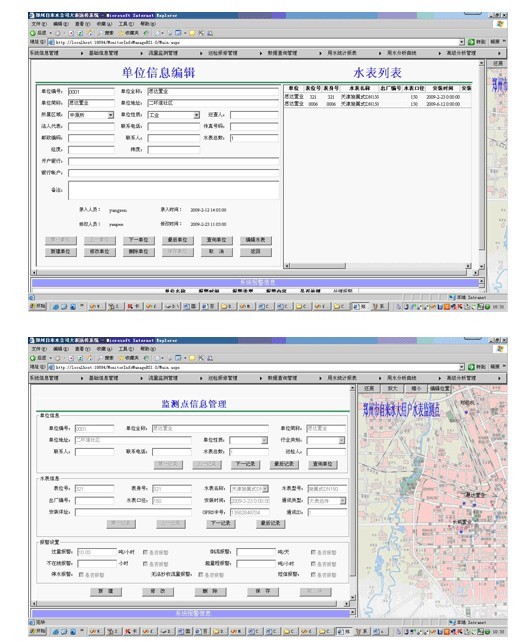This screenshot has height=642, width=530.
Task: Click Internet Explorer quick-launch icon below 单位信息编辑 window
Action: click(56, 307)
